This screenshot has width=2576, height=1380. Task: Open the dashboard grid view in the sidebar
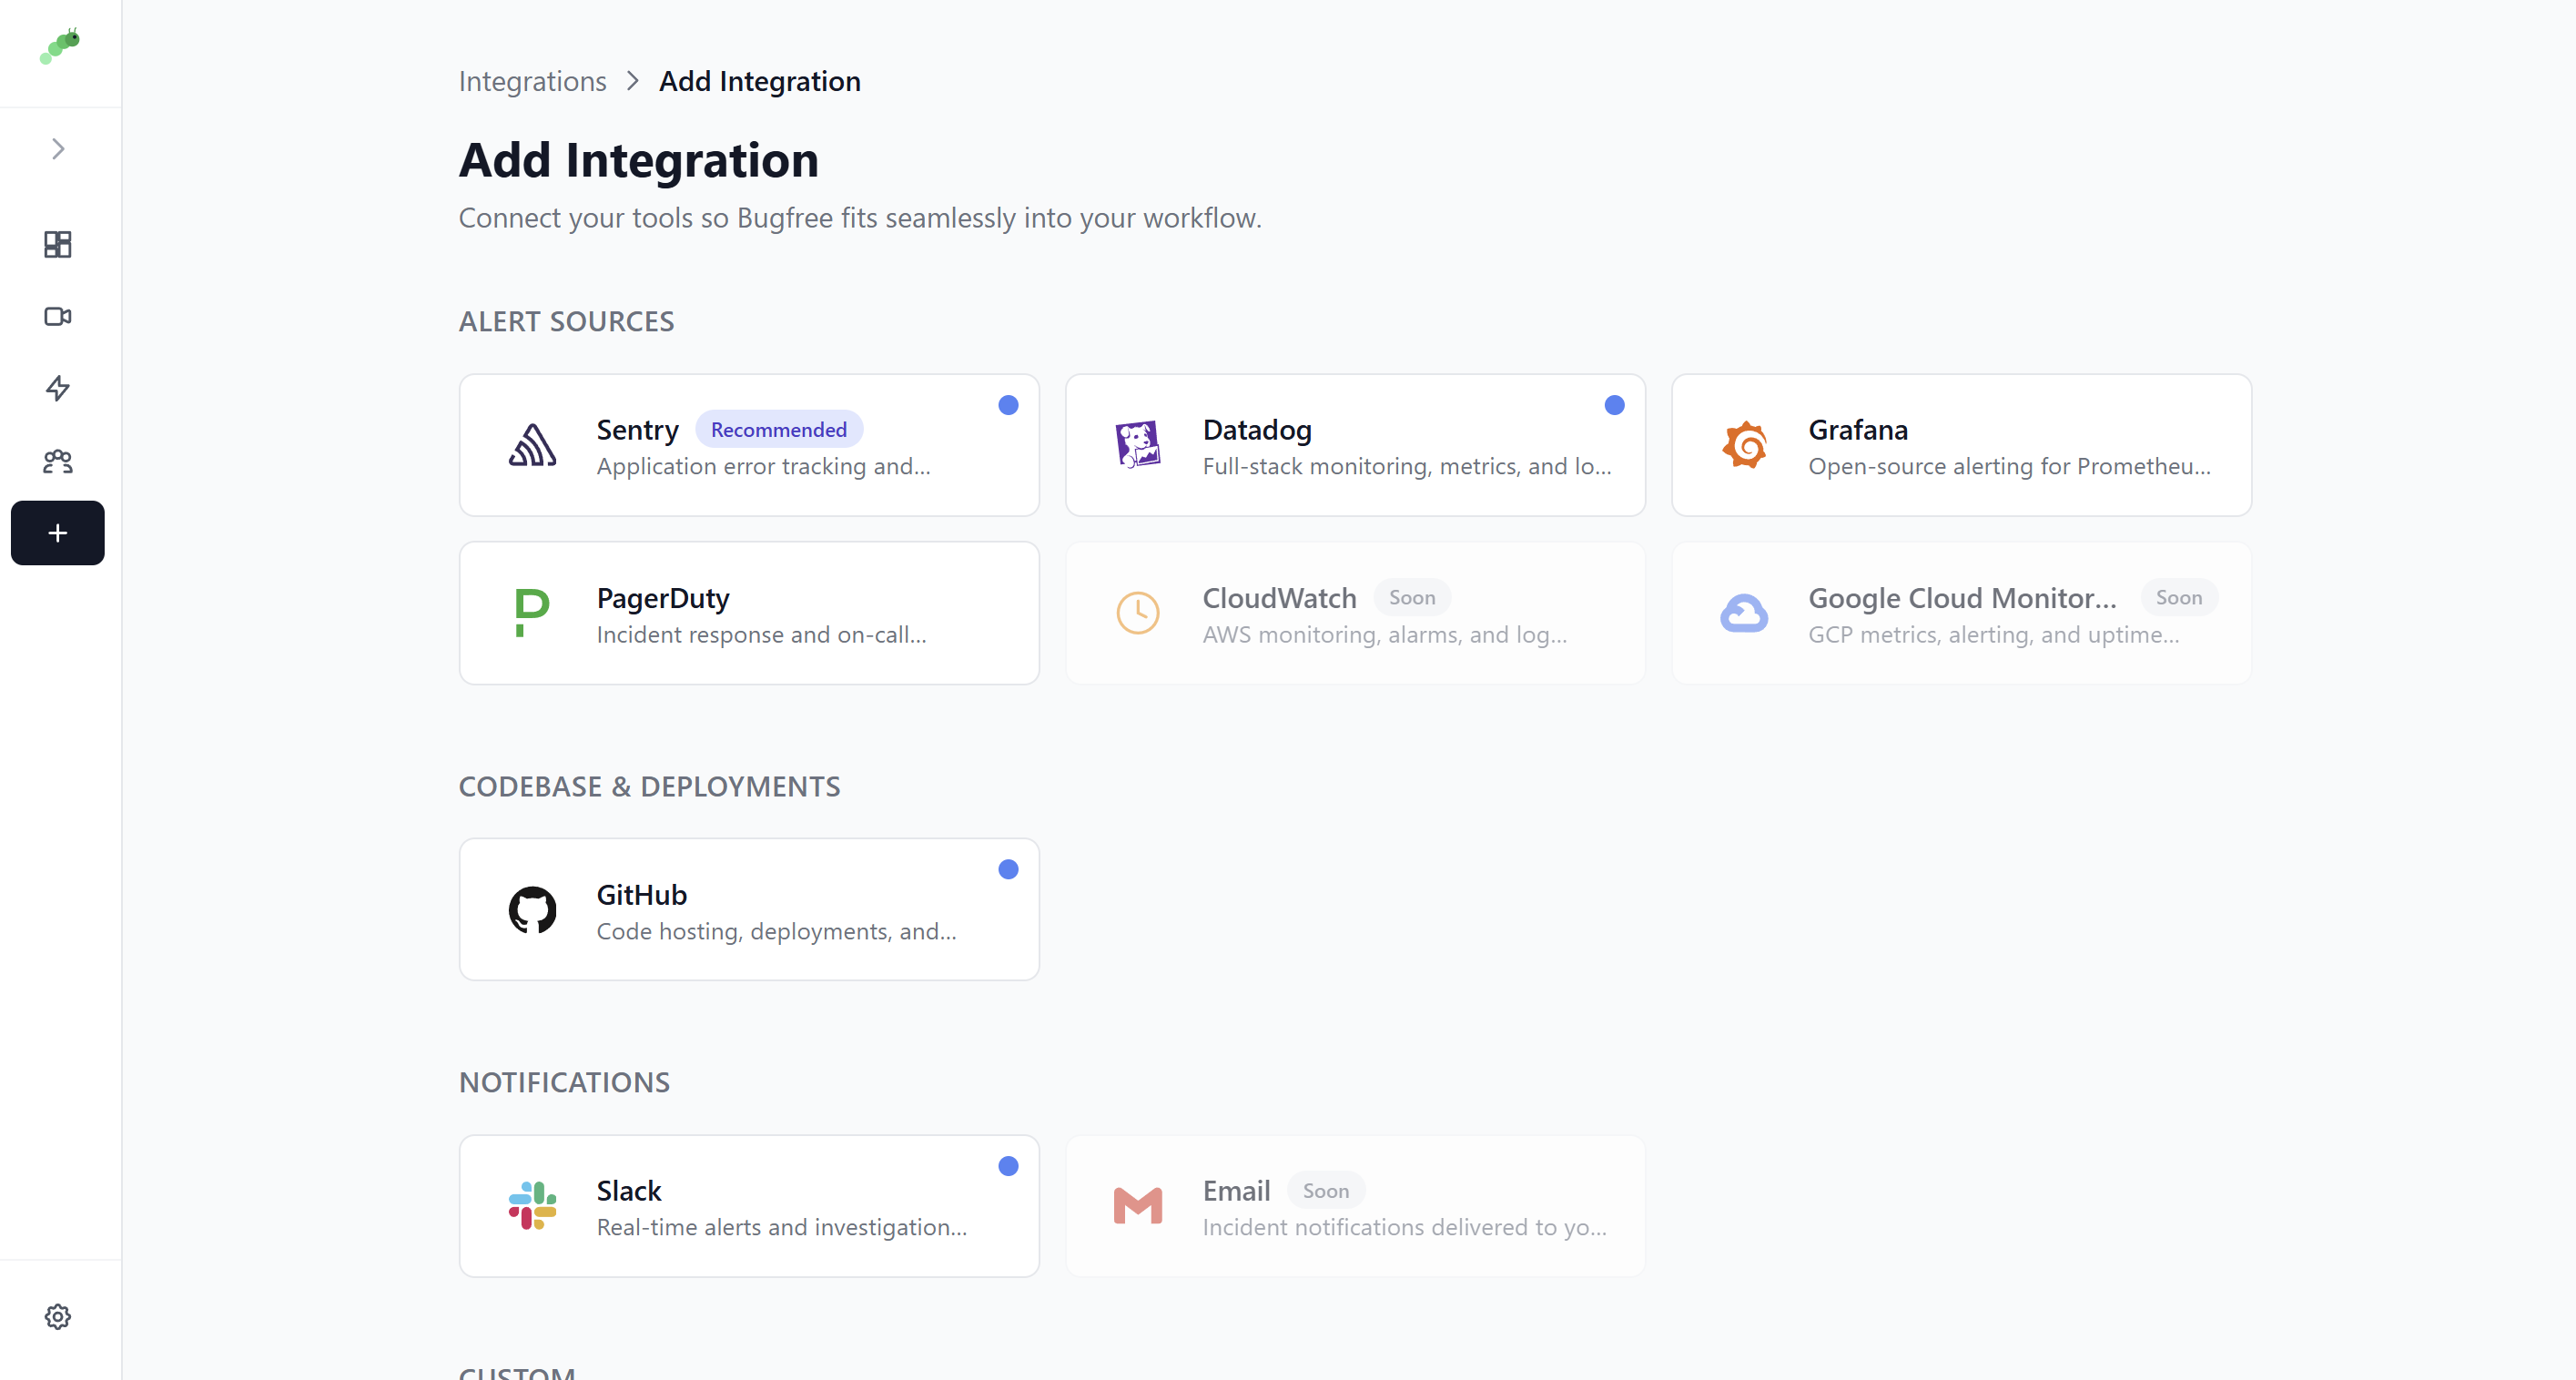(57, 244)
